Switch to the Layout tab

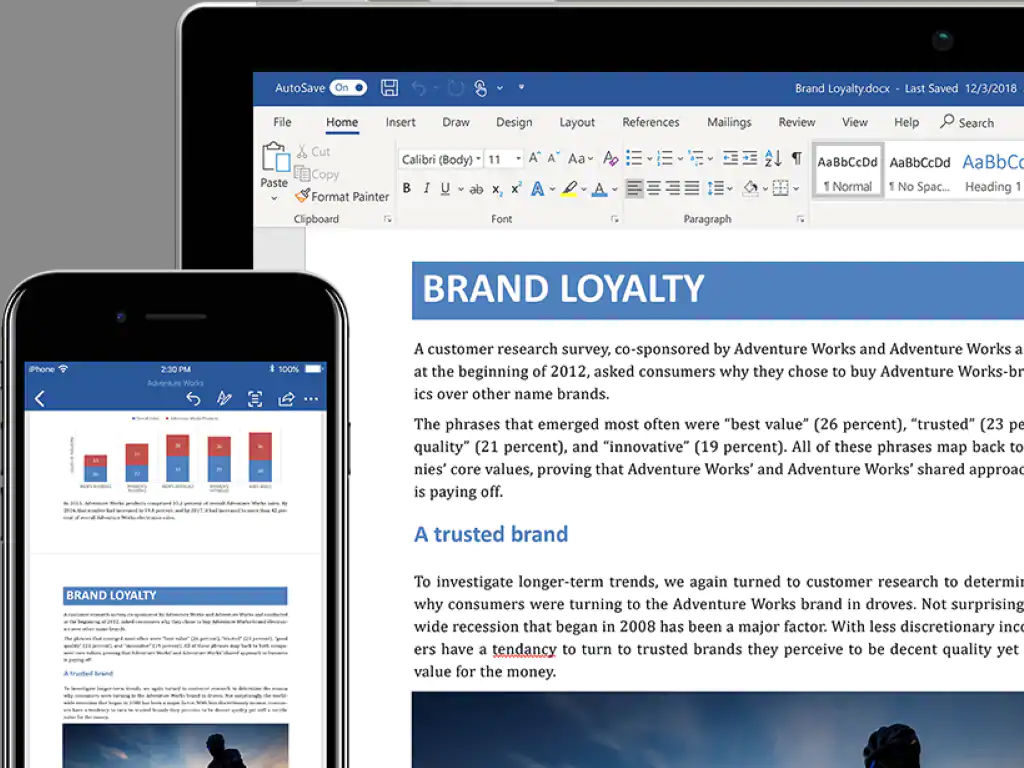pyautogui.click(x=577, y=122)
